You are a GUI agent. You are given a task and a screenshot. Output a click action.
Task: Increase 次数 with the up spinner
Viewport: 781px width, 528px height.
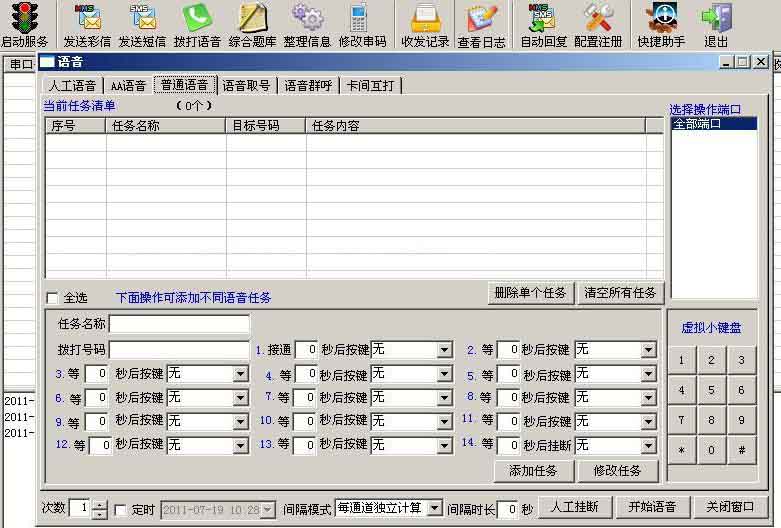(100, 504)
